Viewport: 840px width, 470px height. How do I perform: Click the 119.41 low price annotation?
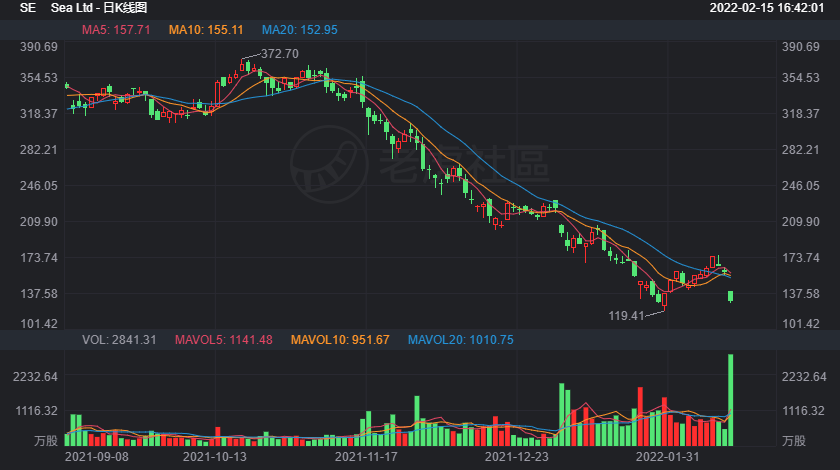(x=626, y=316)
